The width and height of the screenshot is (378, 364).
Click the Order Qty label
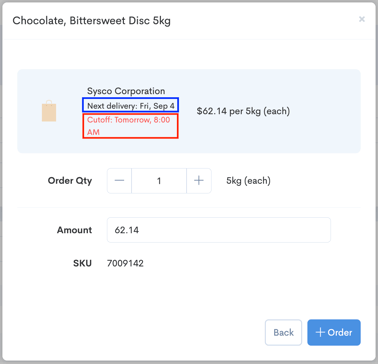pos(70,181)
